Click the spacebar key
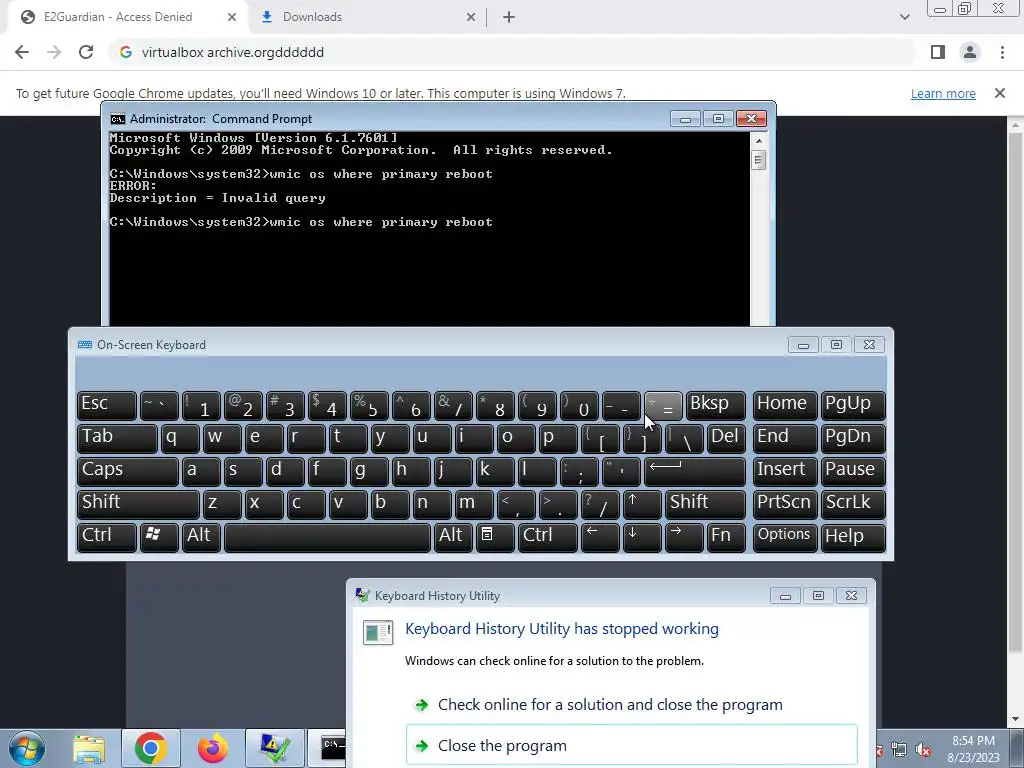Screen dimensions: 1024x768 pyautogui.click(x=327, y=537)
